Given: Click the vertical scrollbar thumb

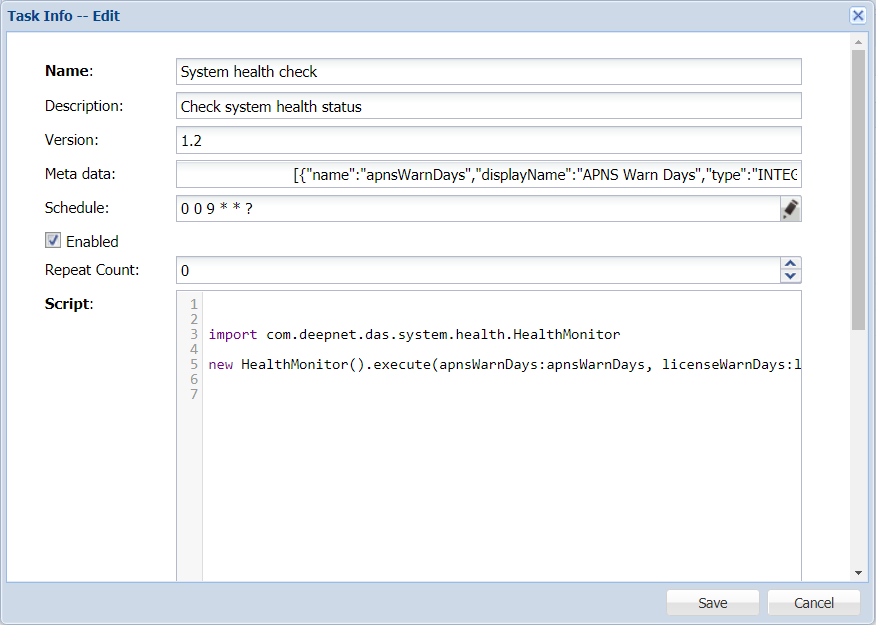Looking at the screenshot, I should coord(858,190).
